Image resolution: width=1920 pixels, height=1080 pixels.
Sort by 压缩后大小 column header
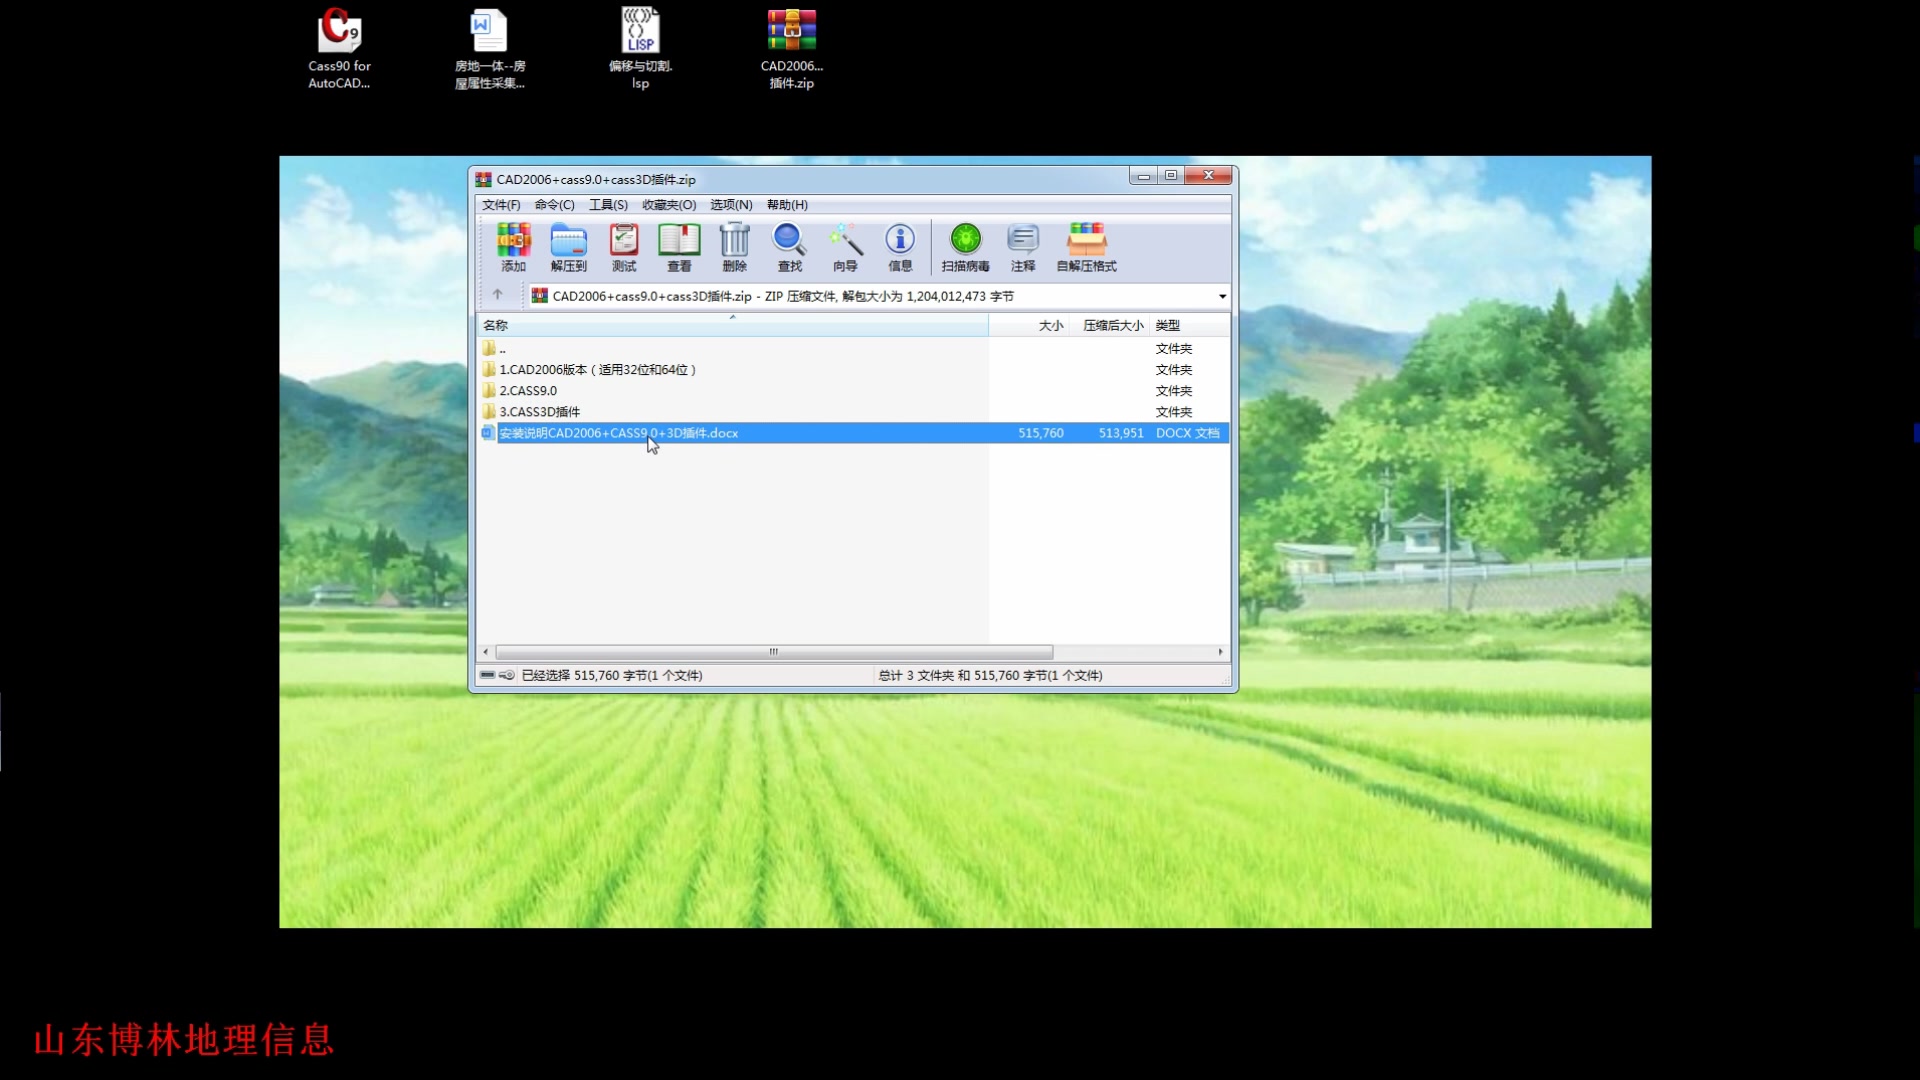tap(1109, 325)
